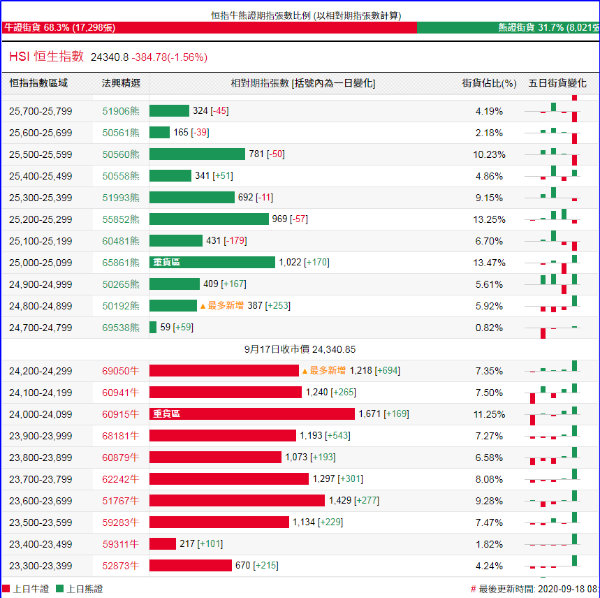Screen dimensions: 600x598
Task: Open bull certificate 60915牛
Action: point(120,414)
